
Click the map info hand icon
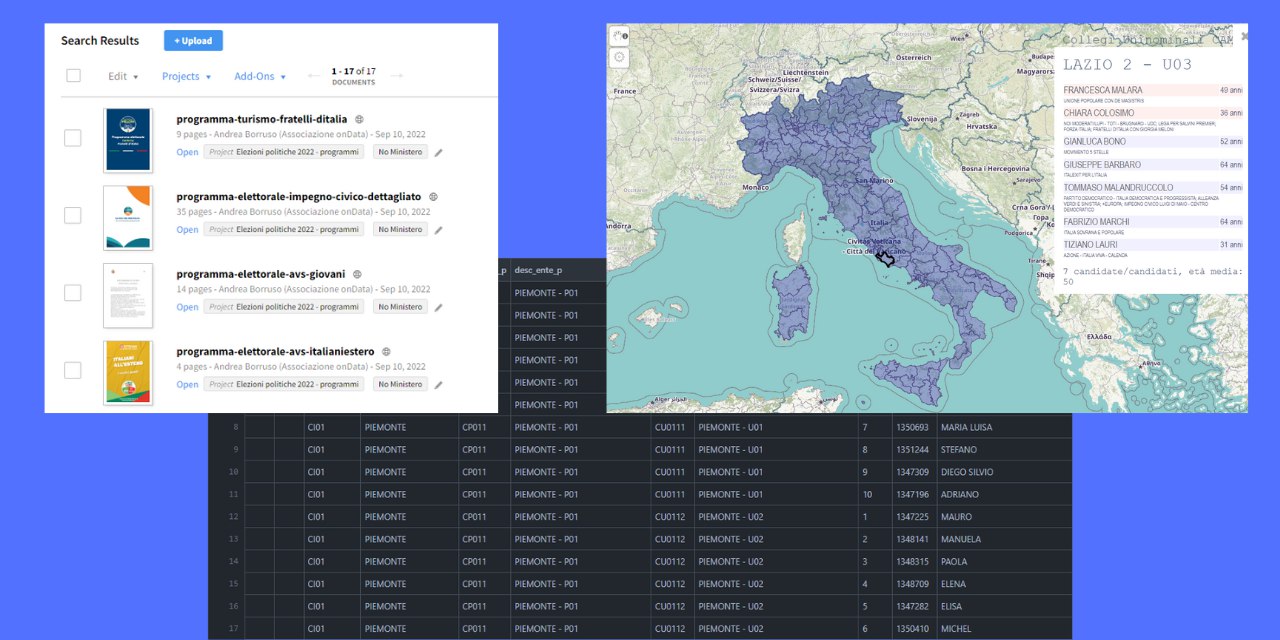pyautogui.click(x=620, y=35)
